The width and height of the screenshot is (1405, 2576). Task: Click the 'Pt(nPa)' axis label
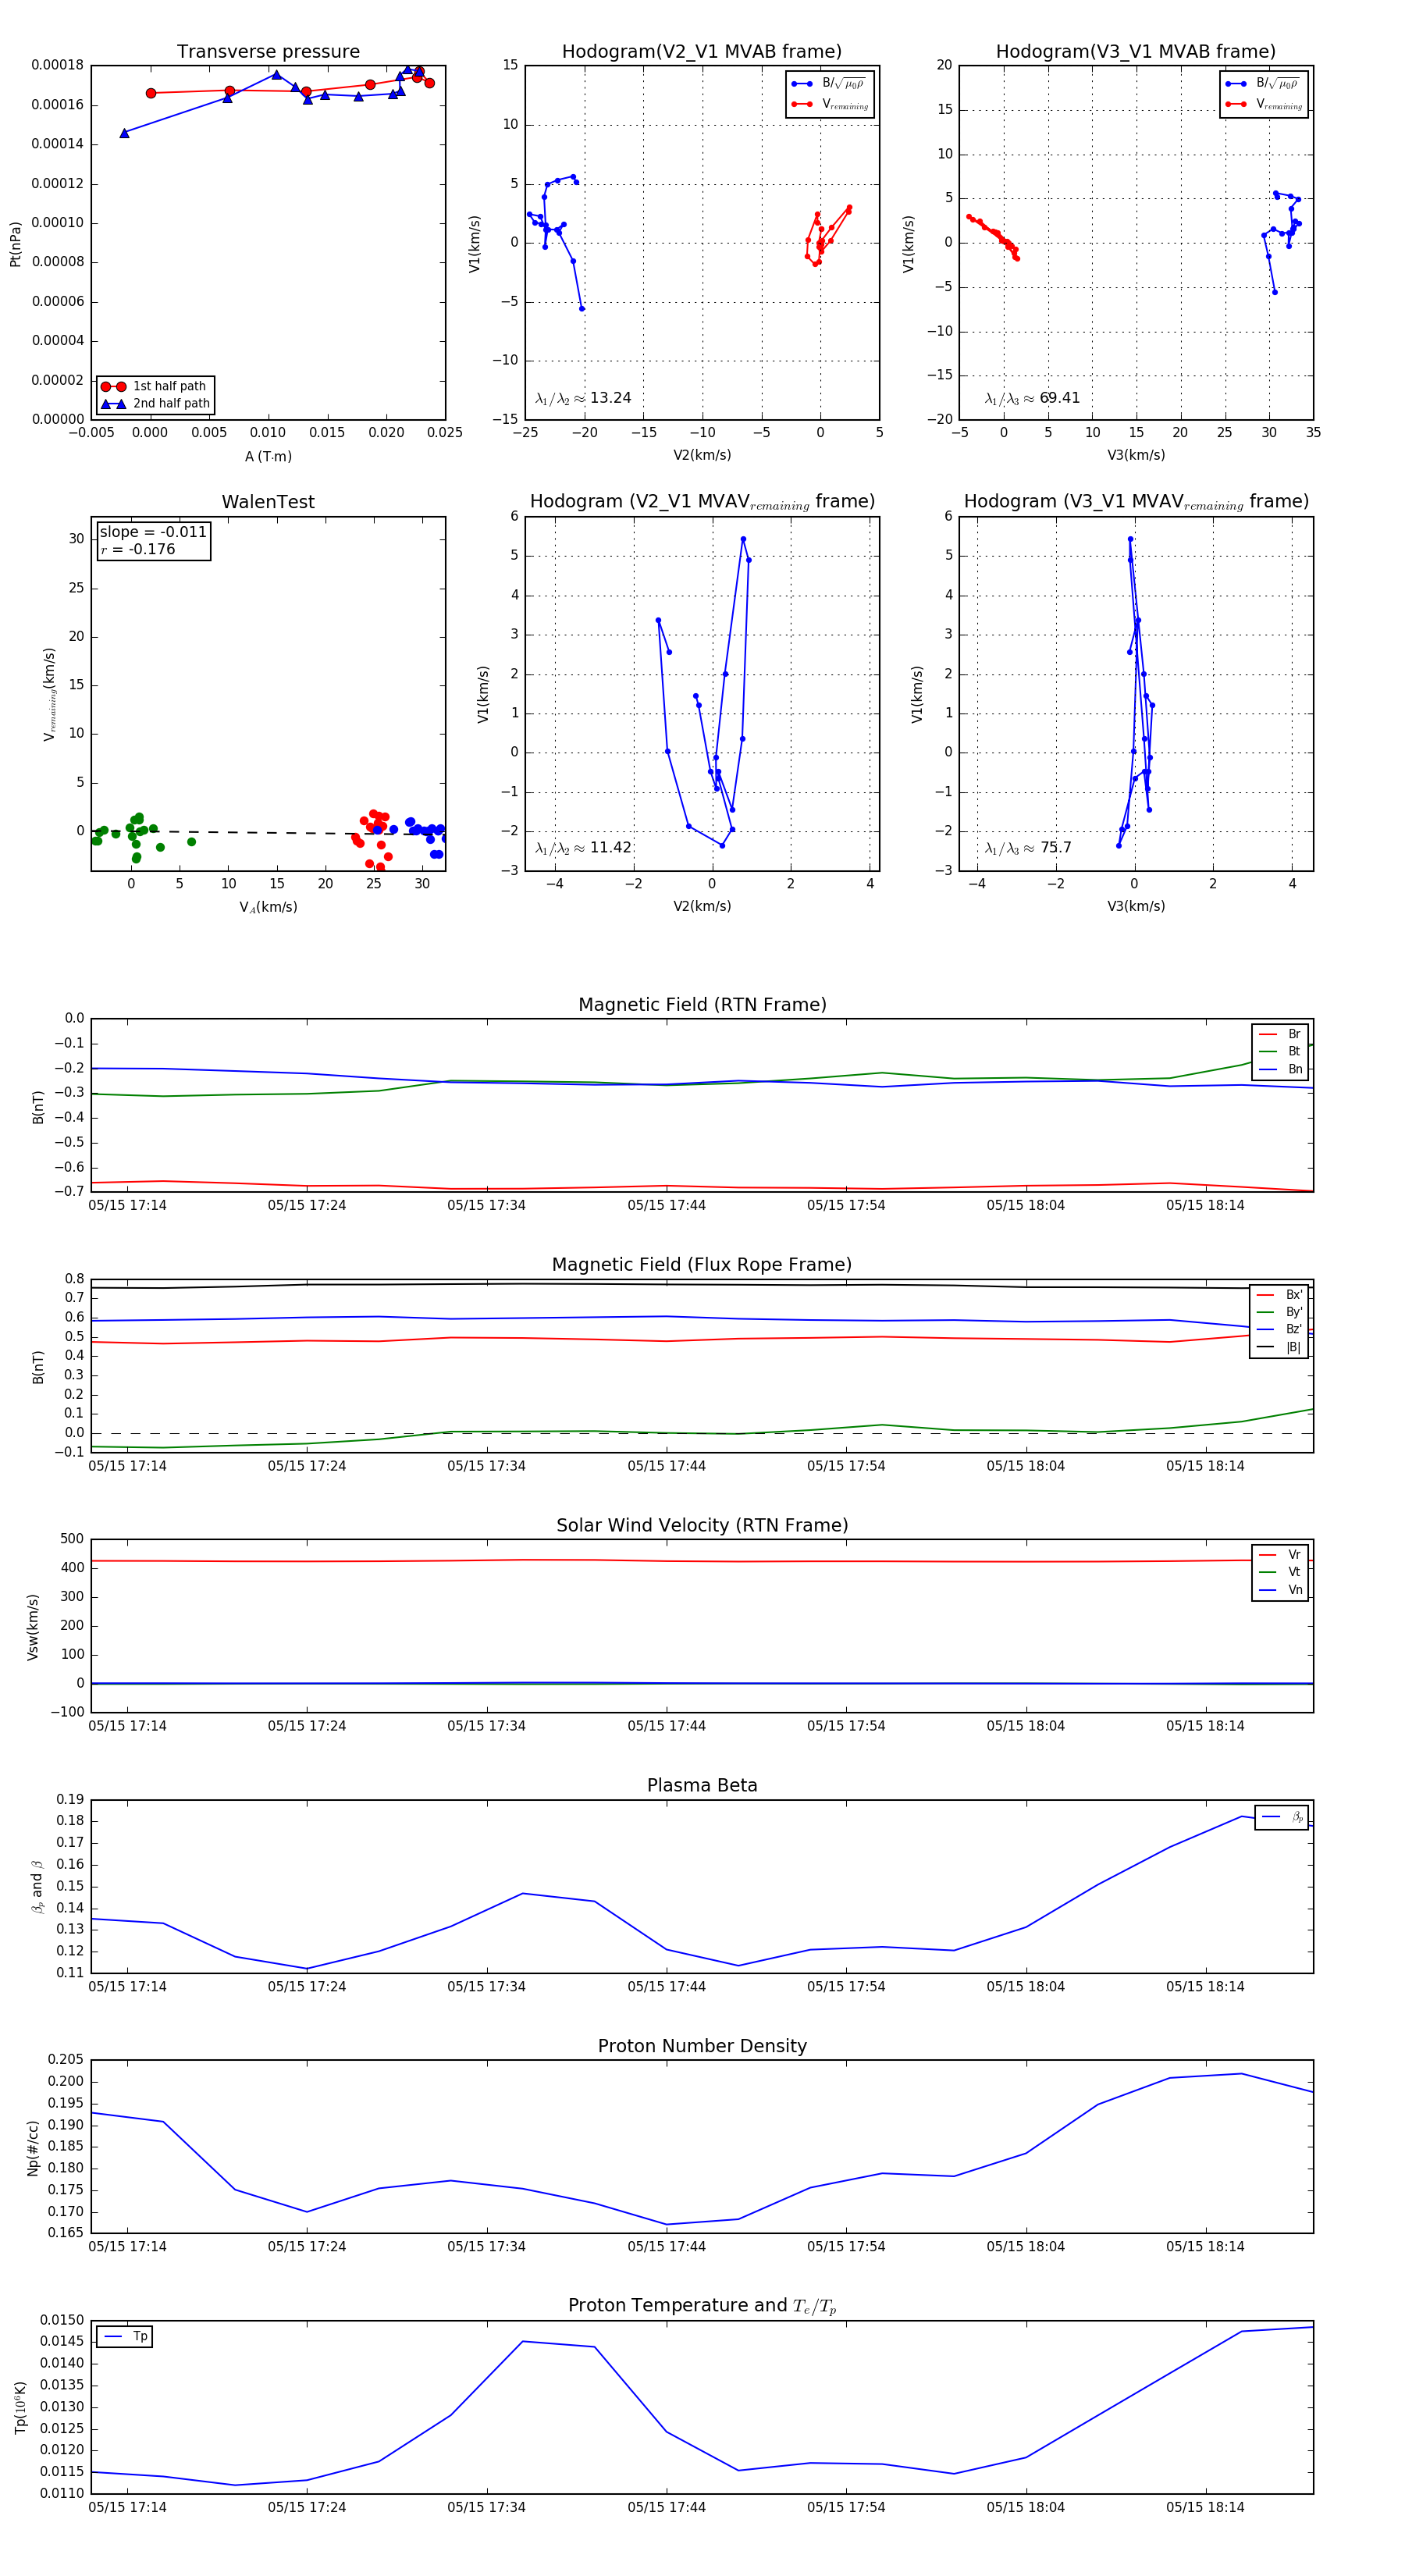tap(15, 243)
